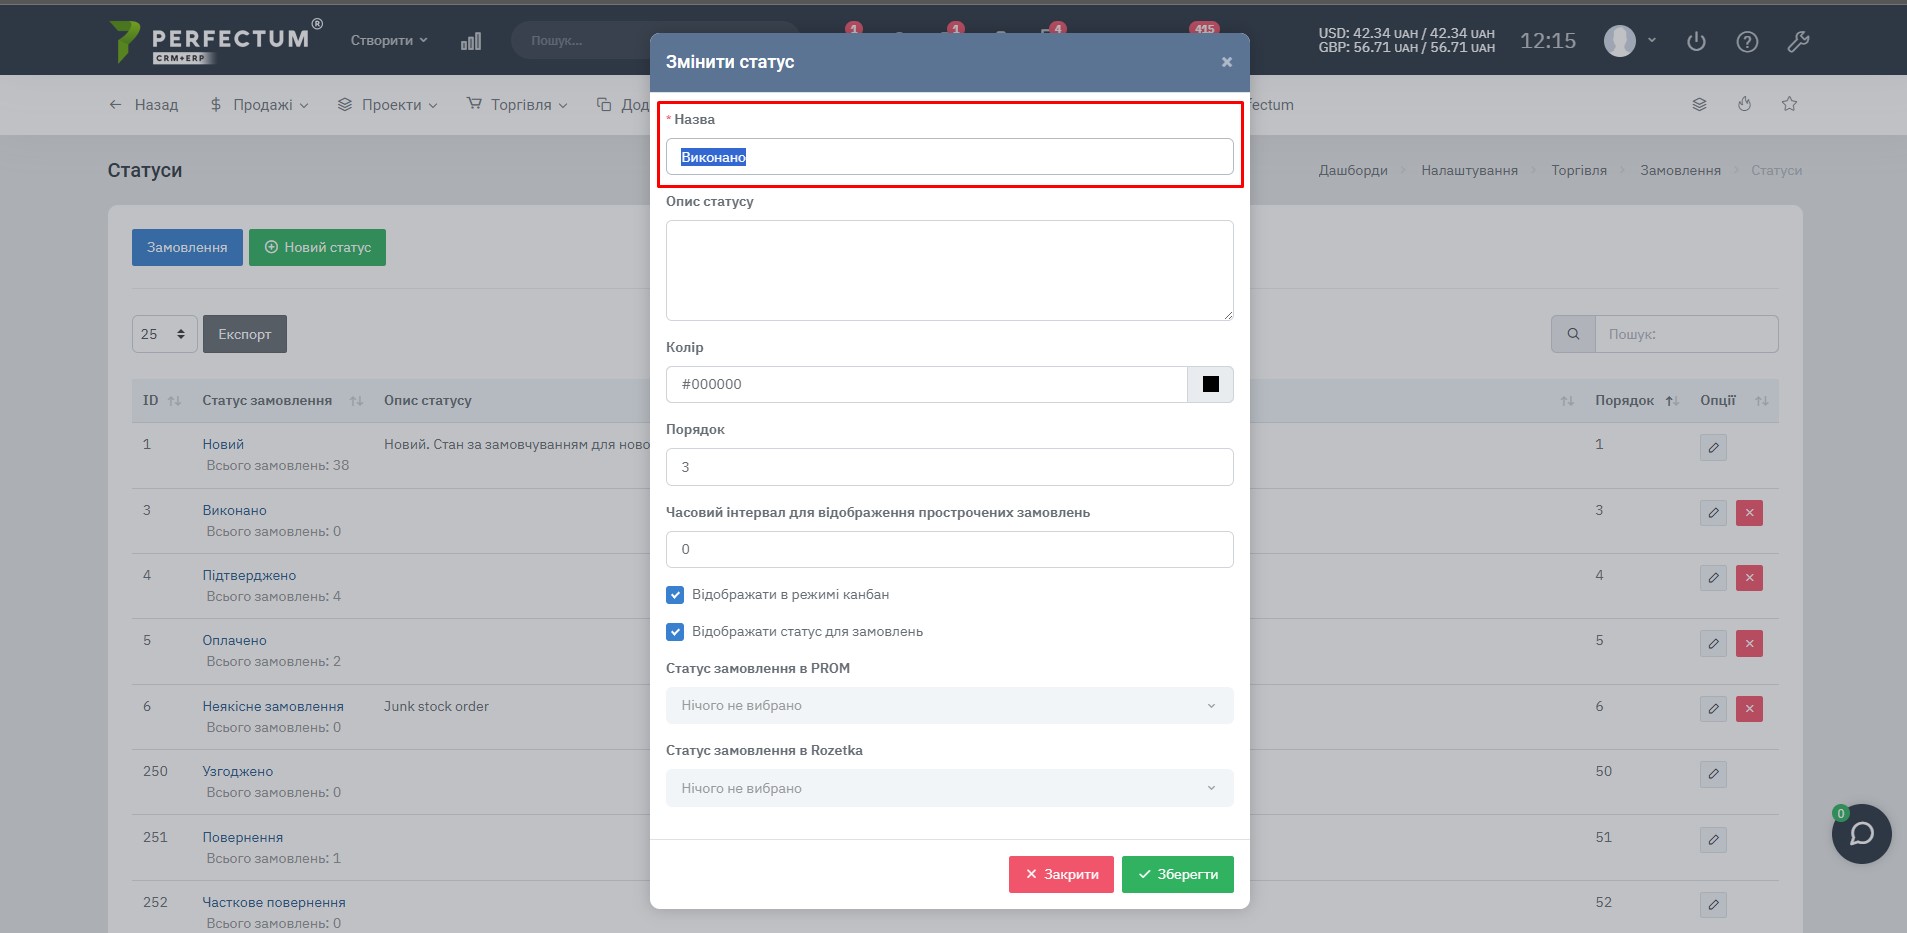This screenshot has height=933, width=1907.
Task: Open the Проекти menu
Action: tap(388, 105)
